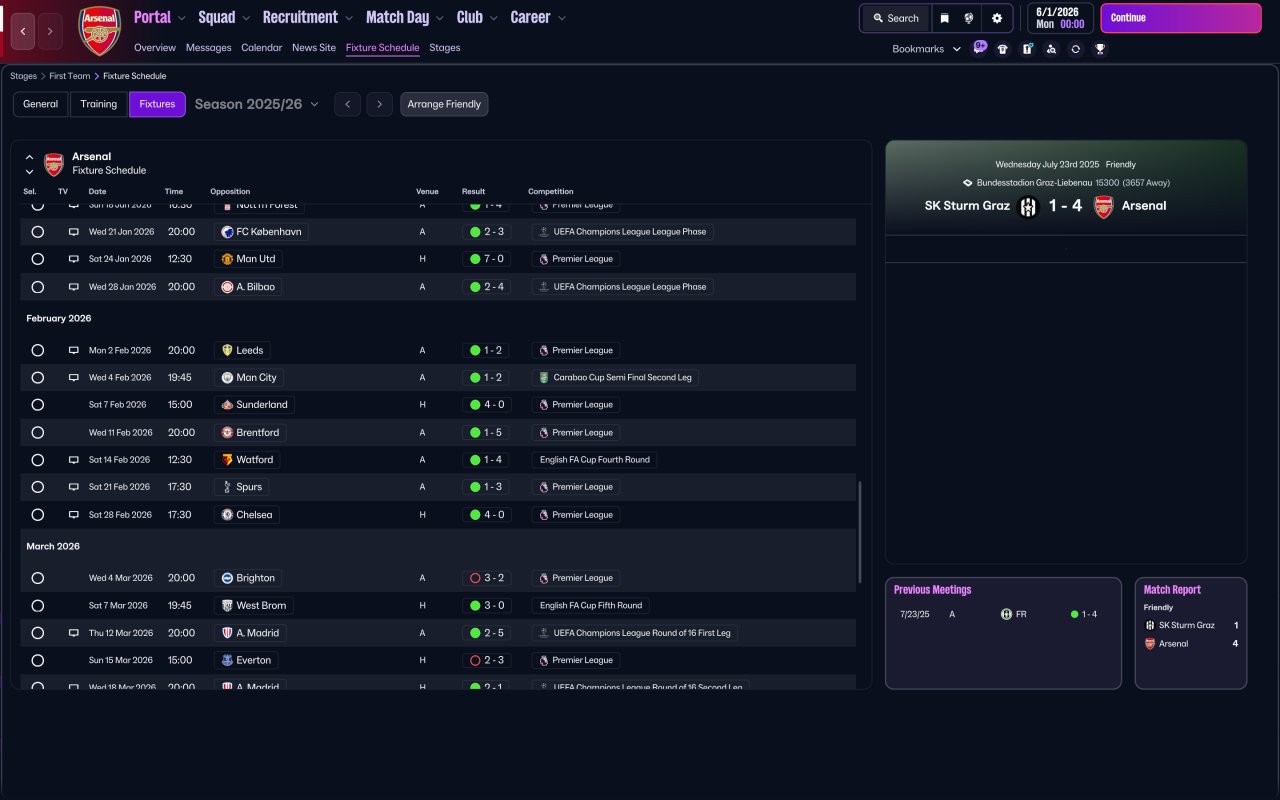This screenshot has height=800, width=1280.
Task: Click the world globe icon in top bar
Action: (969, 18)
